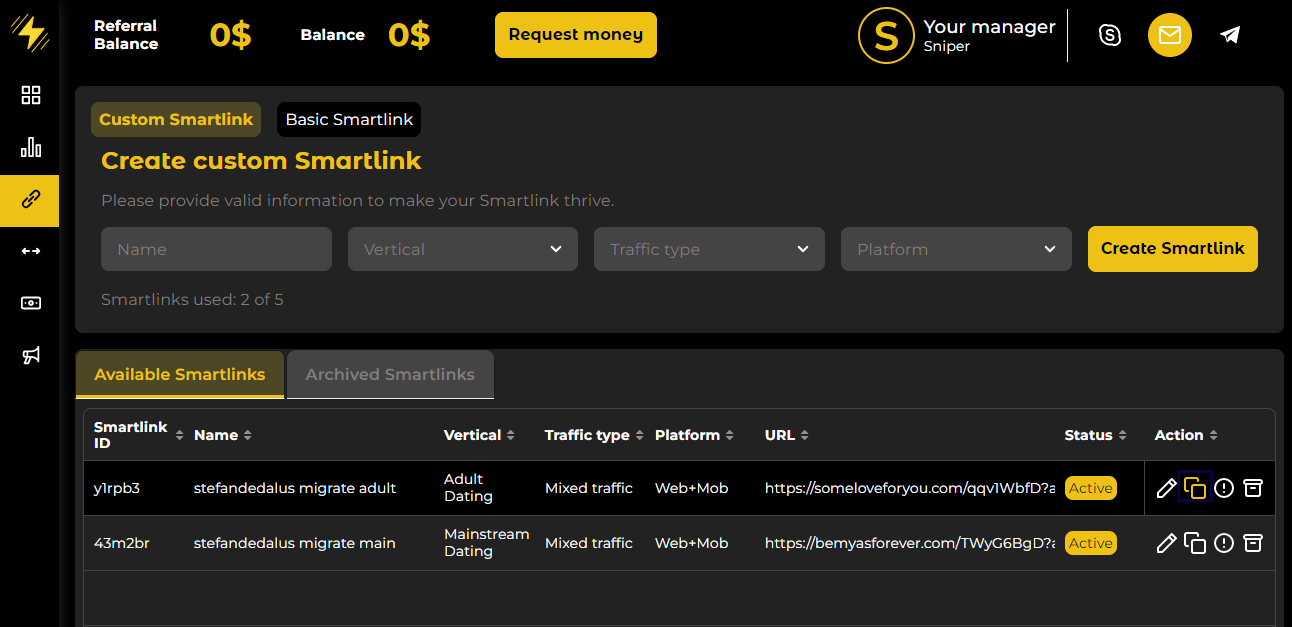Open the statistics bar chart sidebar icon

(x=31, y=148)
